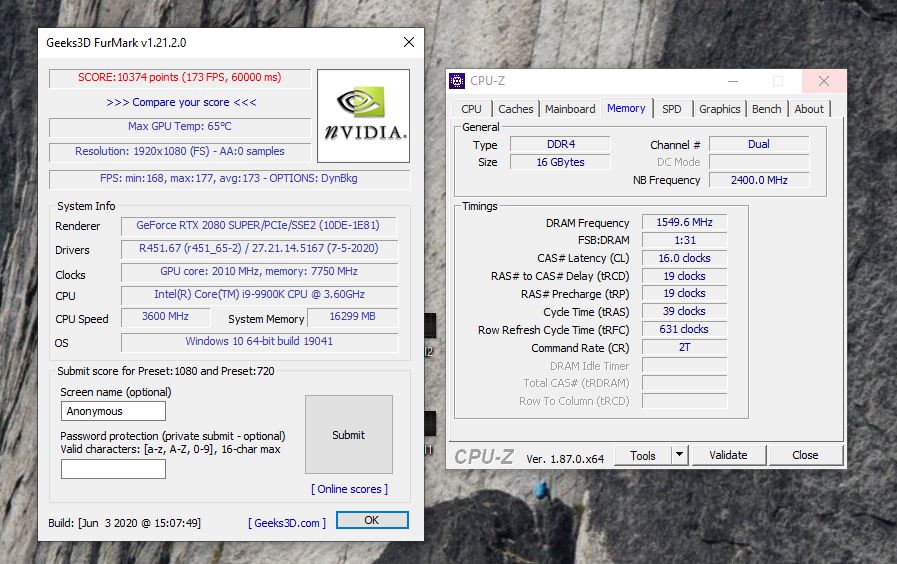Click the Intel Core i9-9900K CPU value
This screenshot has width=897, height=564.
[259, 295]
